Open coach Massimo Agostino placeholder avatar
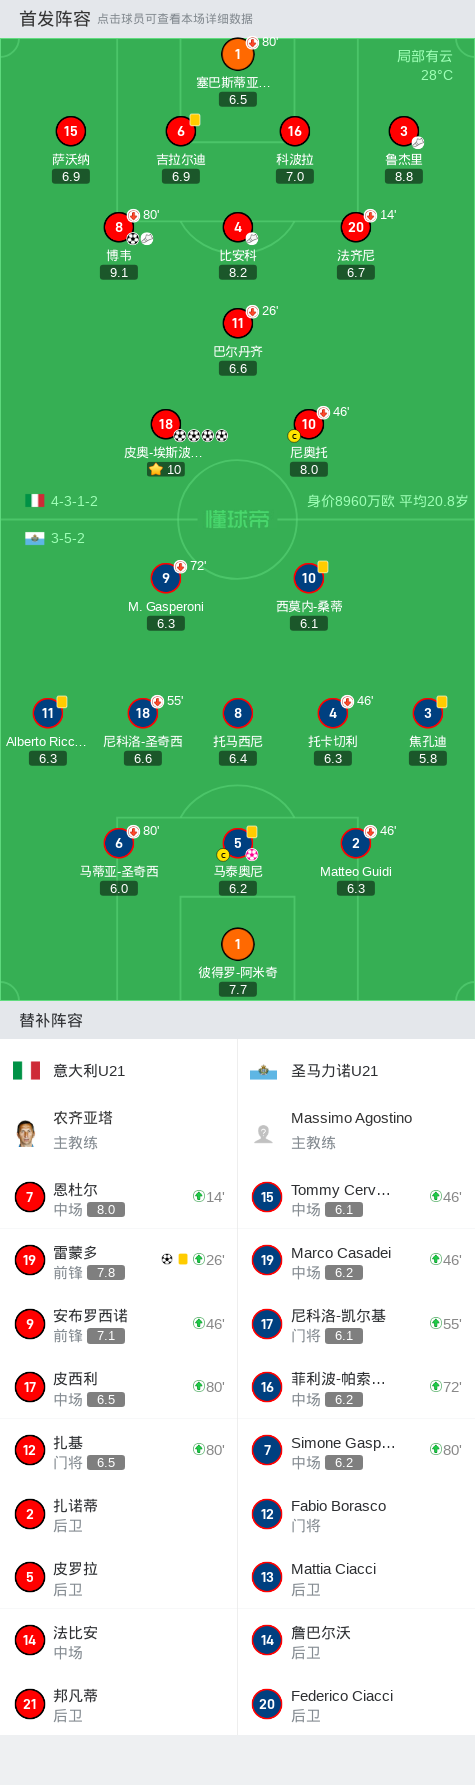475x1785 pixels. pyautogui.click(x=263, y=1132)
